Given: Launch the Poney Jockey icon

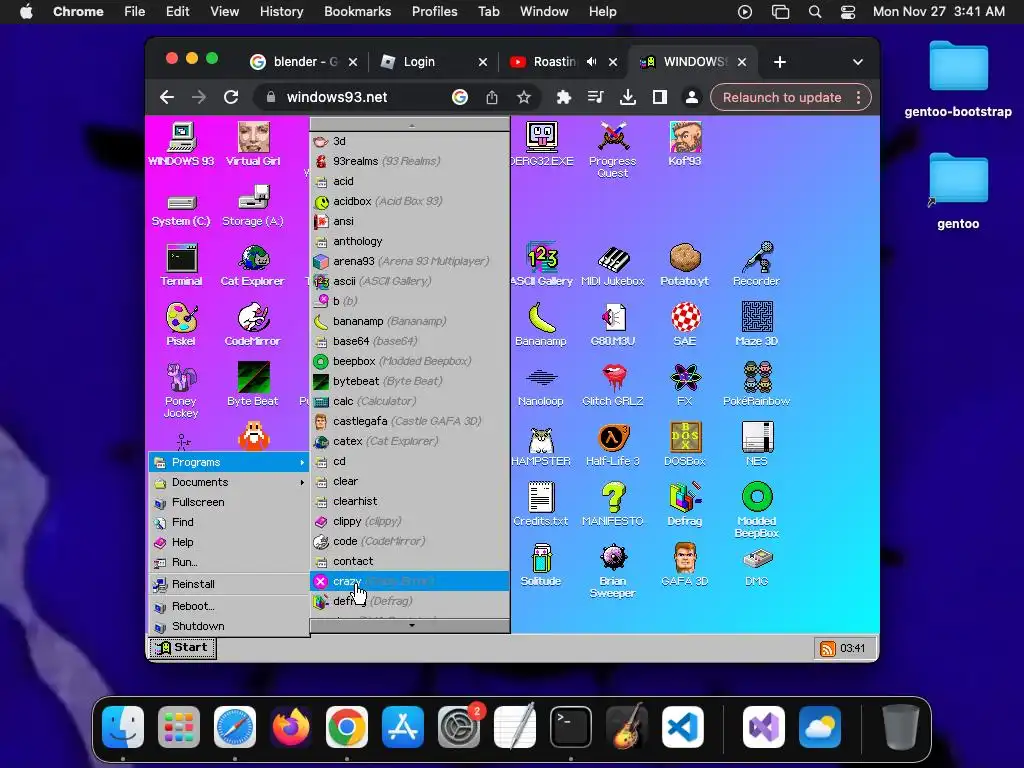Looking at the screenshot, I should (x=182, y=391).
